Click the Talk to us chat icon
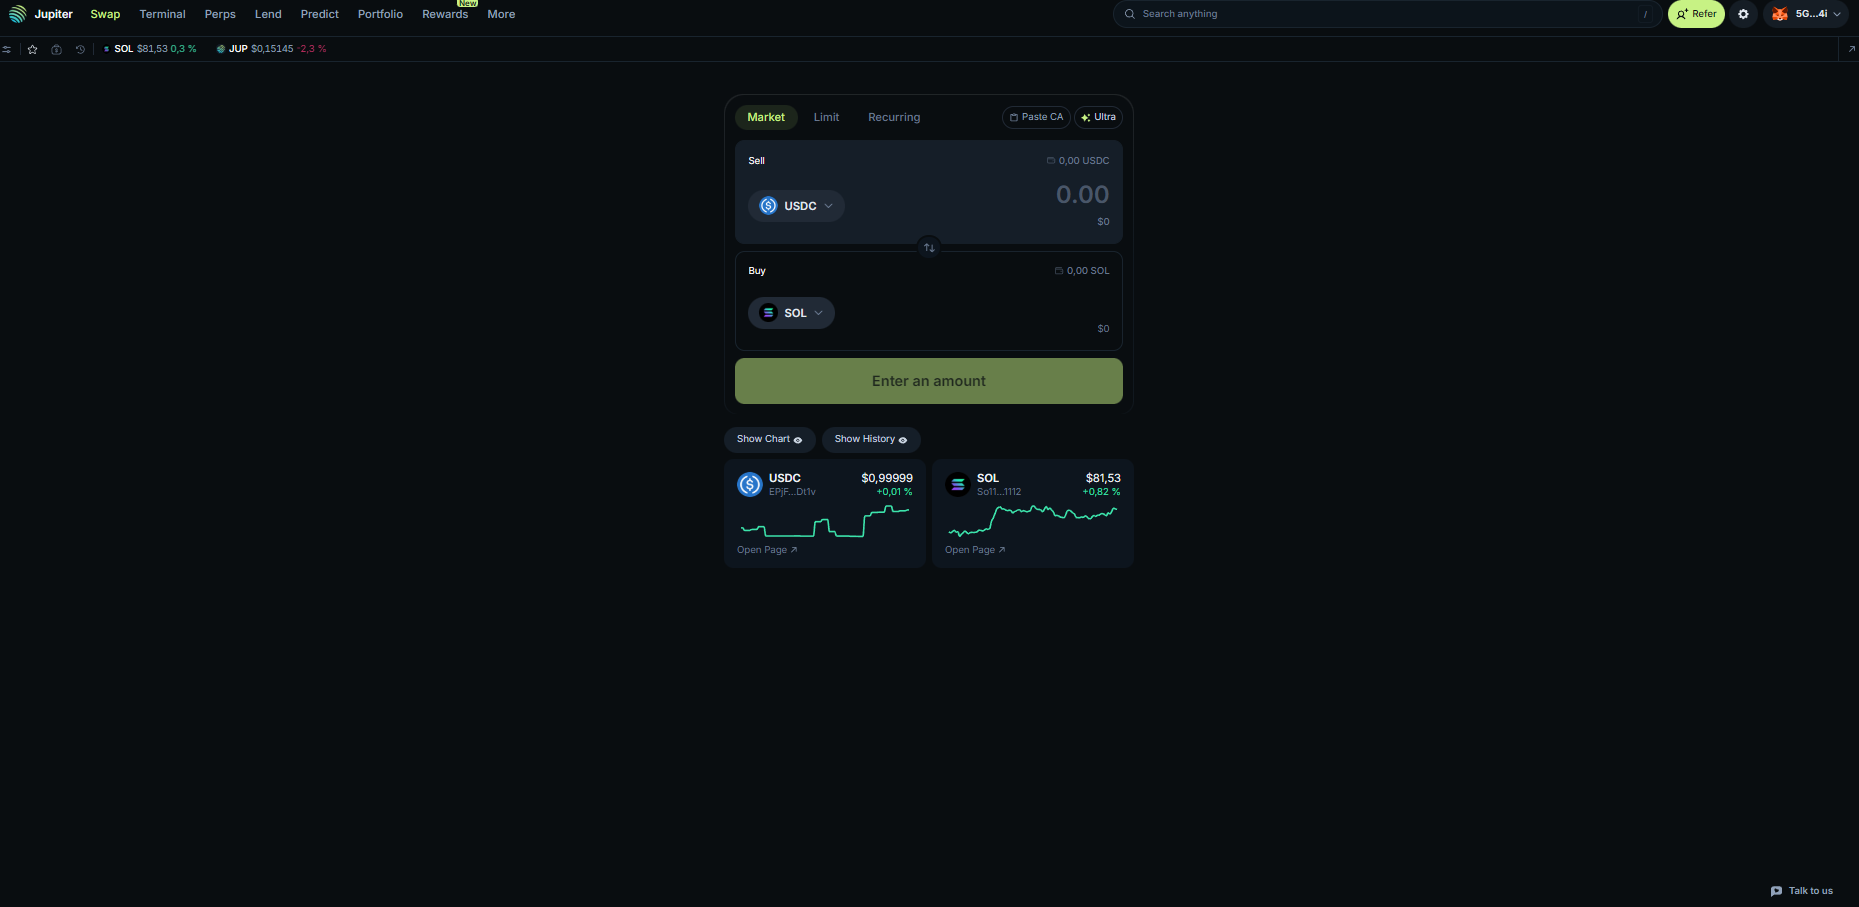1859x907 pixels. click(x=1776, y=891)
